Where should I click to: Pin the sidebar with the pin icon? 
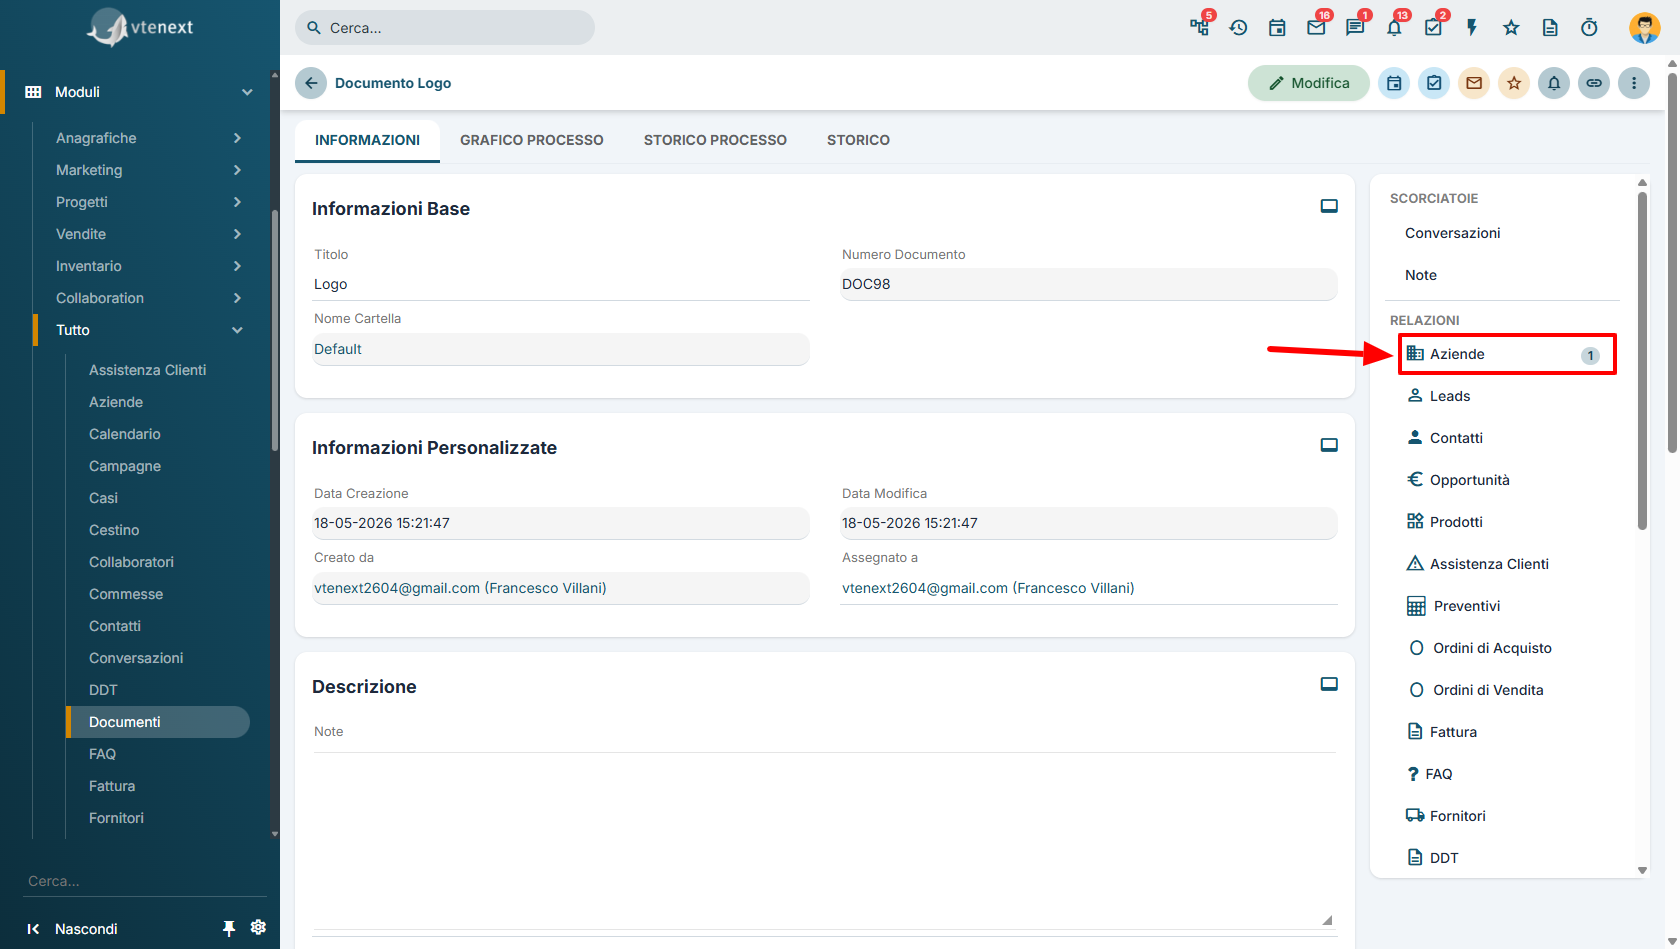228,928
